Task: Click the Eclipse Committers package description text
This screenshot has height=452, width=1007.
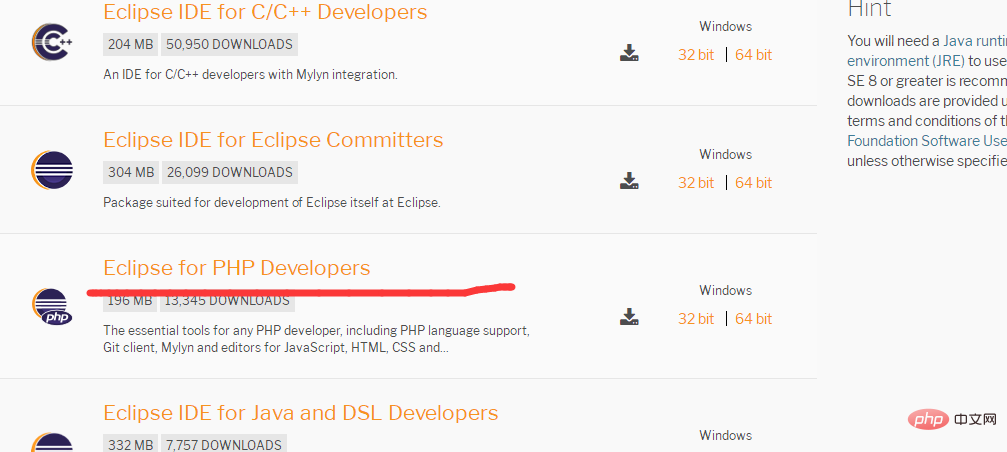Action: (272, 202)
